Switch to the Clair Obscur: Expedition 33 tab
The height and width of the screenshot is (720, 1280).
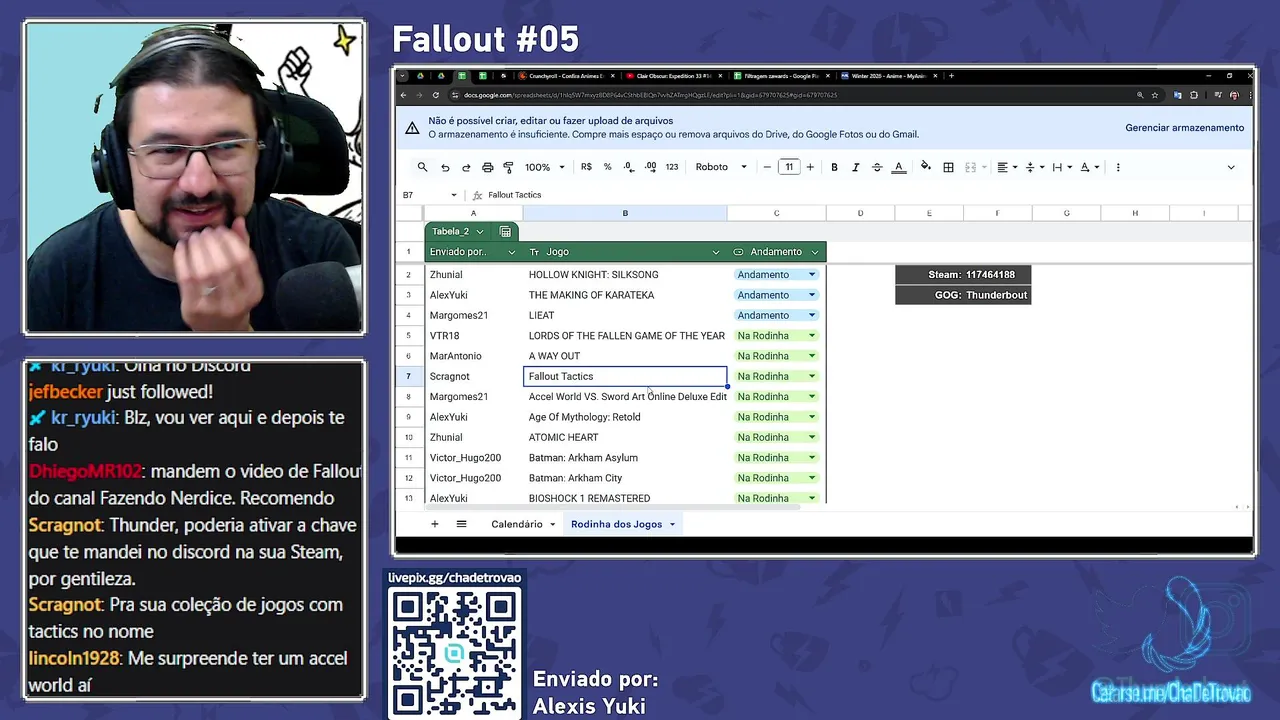pyautogui.click(x=672, y=76)
